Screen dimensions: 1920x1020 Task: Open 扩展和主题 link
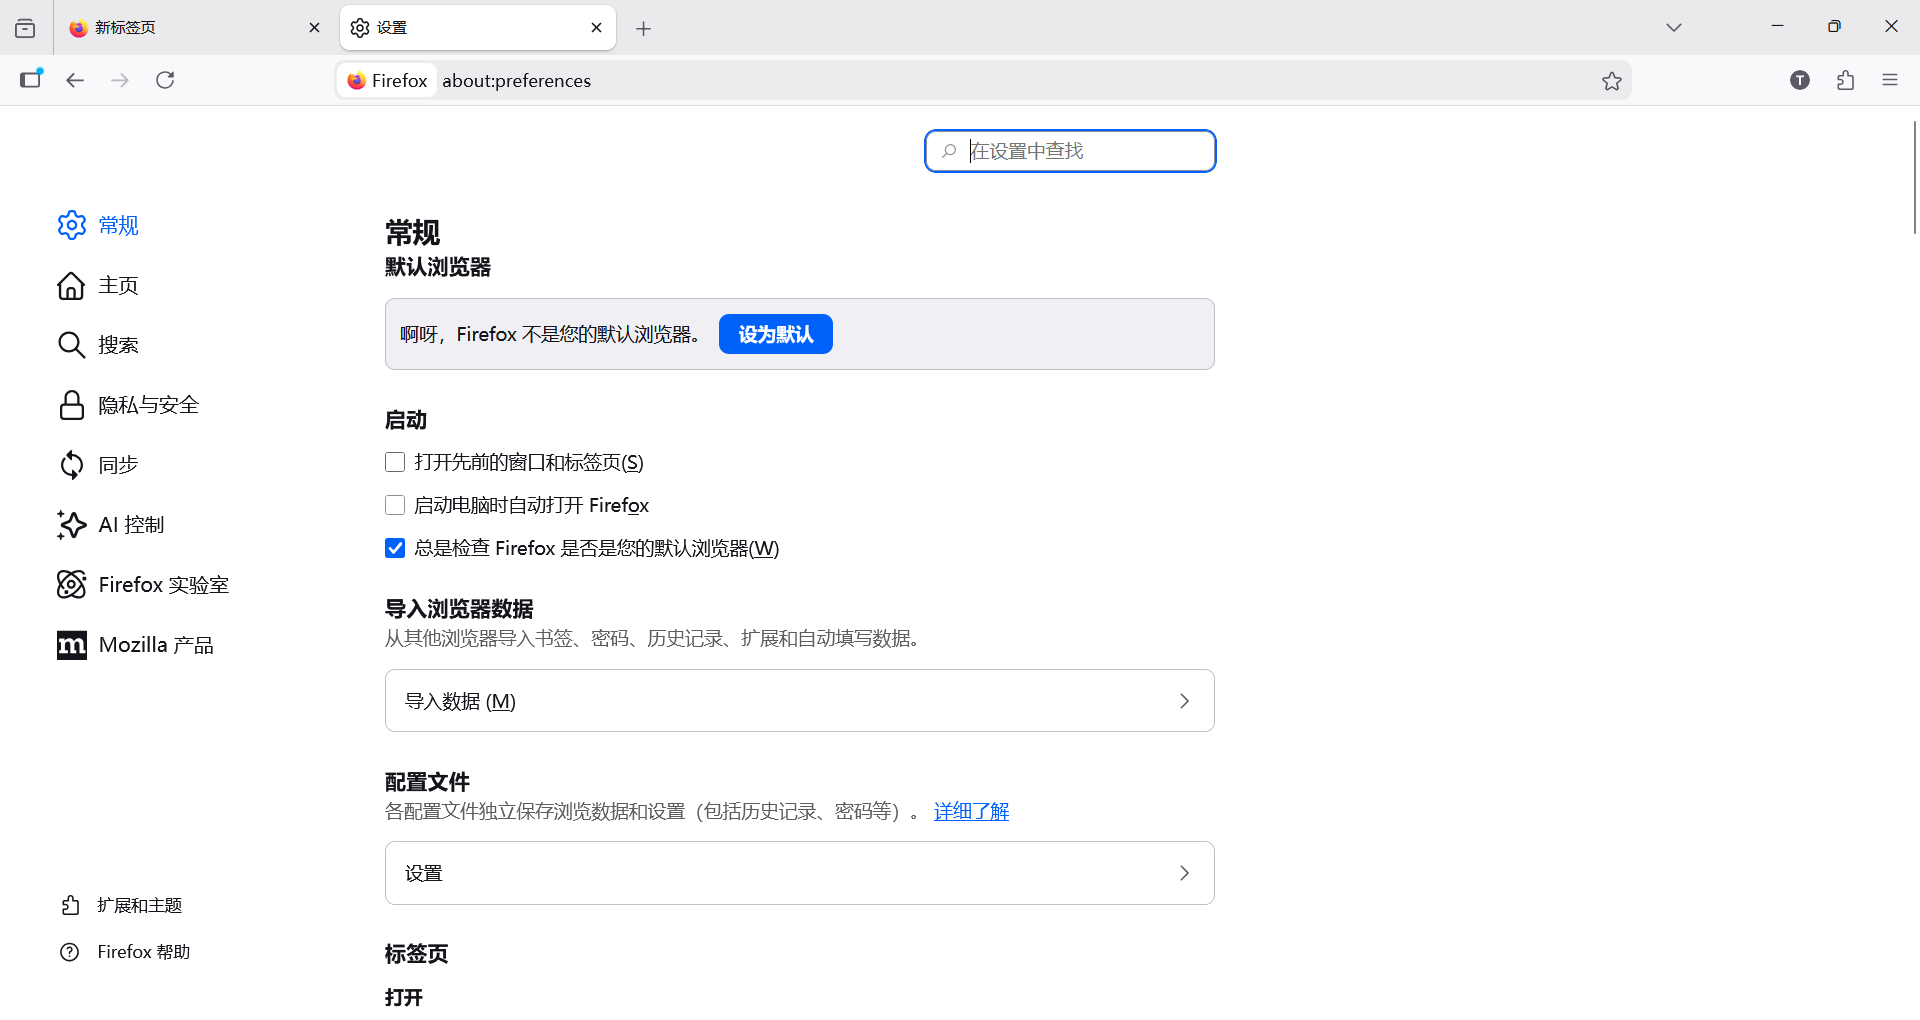click(139, 905)
